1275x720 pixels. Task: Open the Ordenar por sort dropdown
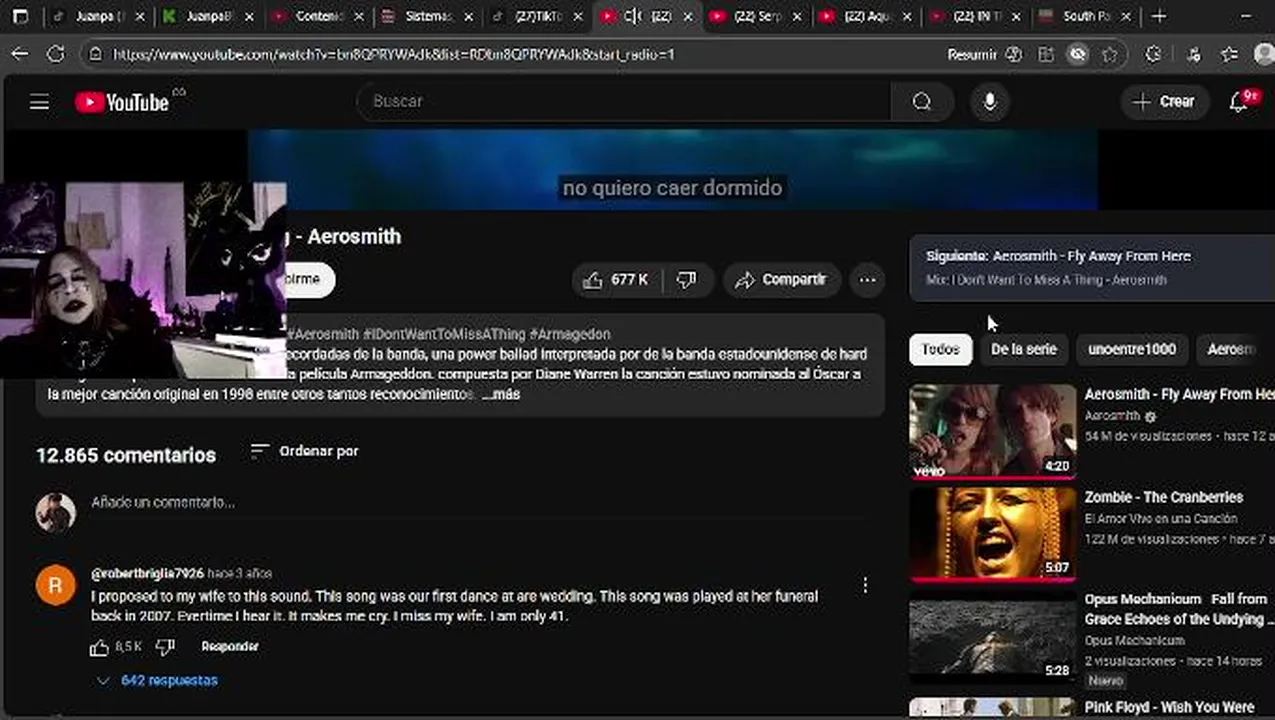[304, 451]
